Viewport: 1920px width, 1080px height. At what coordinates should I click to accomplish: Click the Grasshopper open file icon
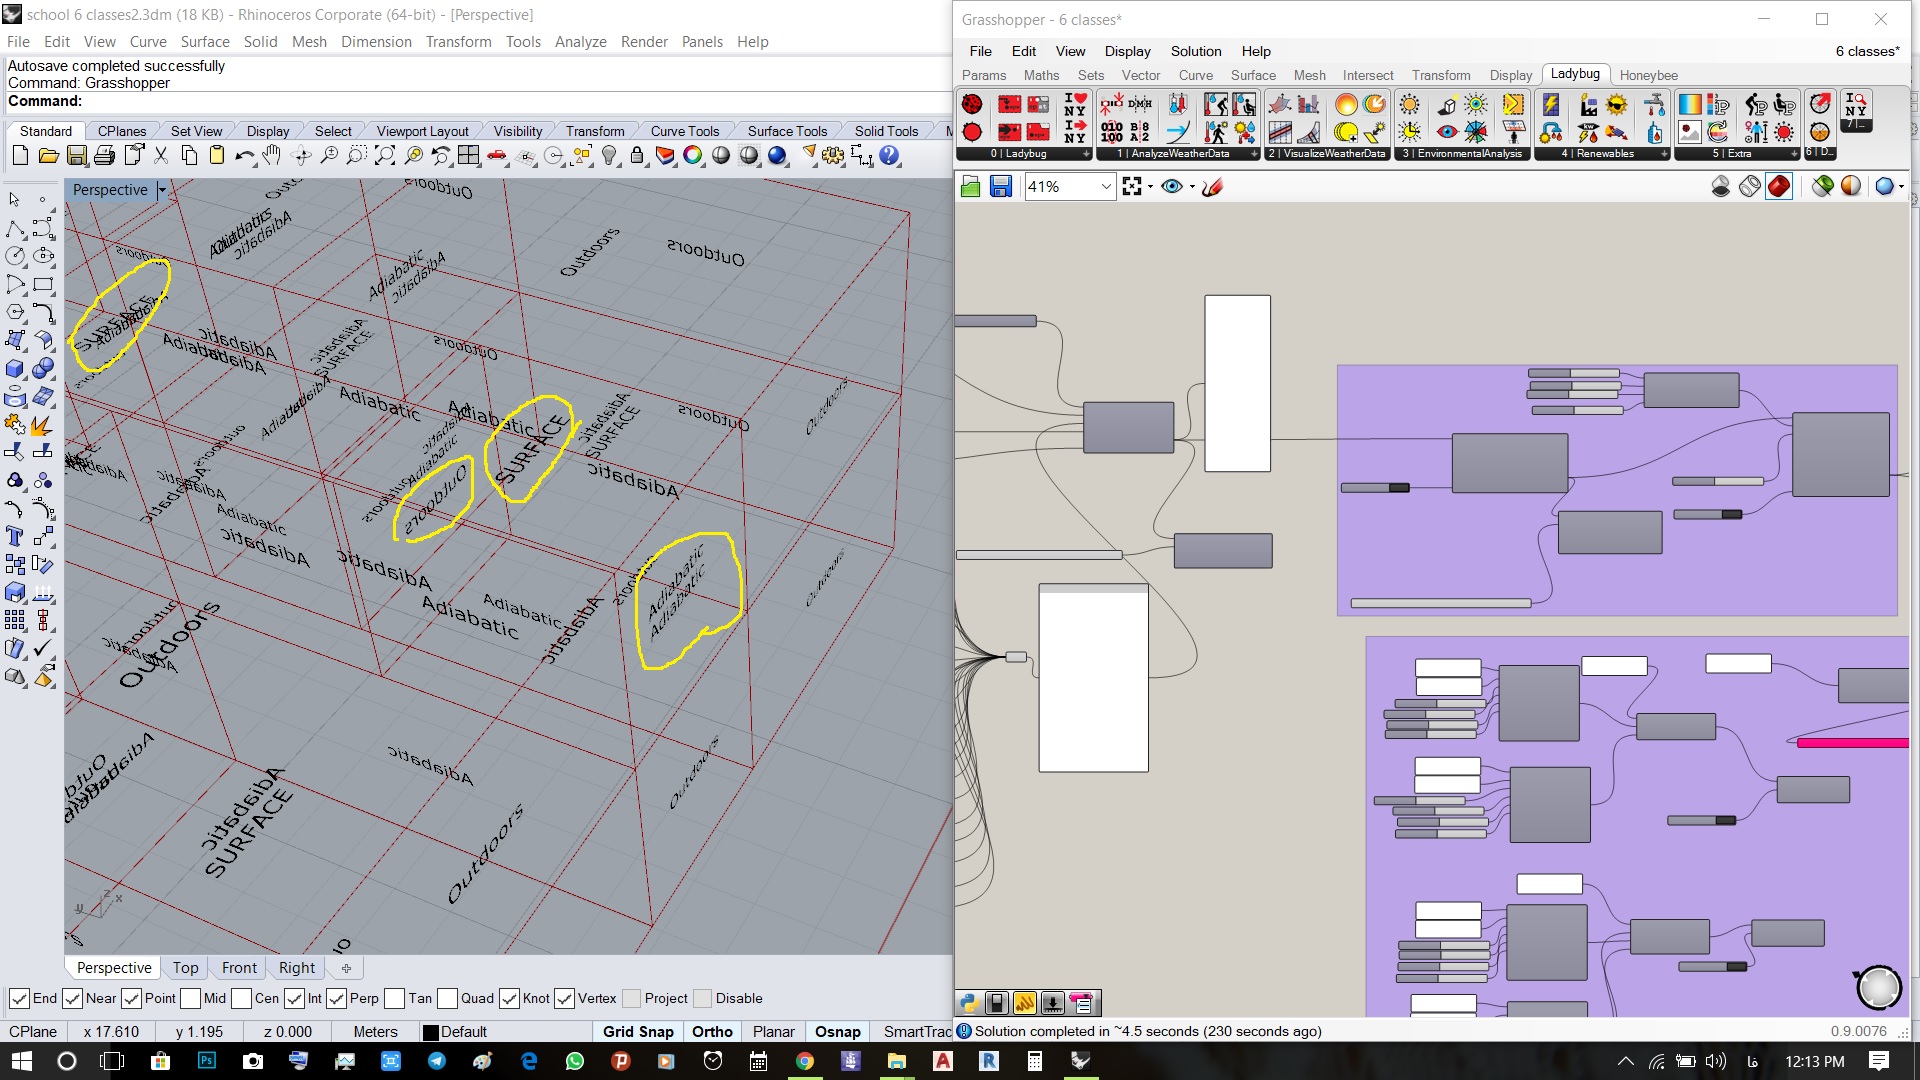pyautogui.click(x=970, y=187)
